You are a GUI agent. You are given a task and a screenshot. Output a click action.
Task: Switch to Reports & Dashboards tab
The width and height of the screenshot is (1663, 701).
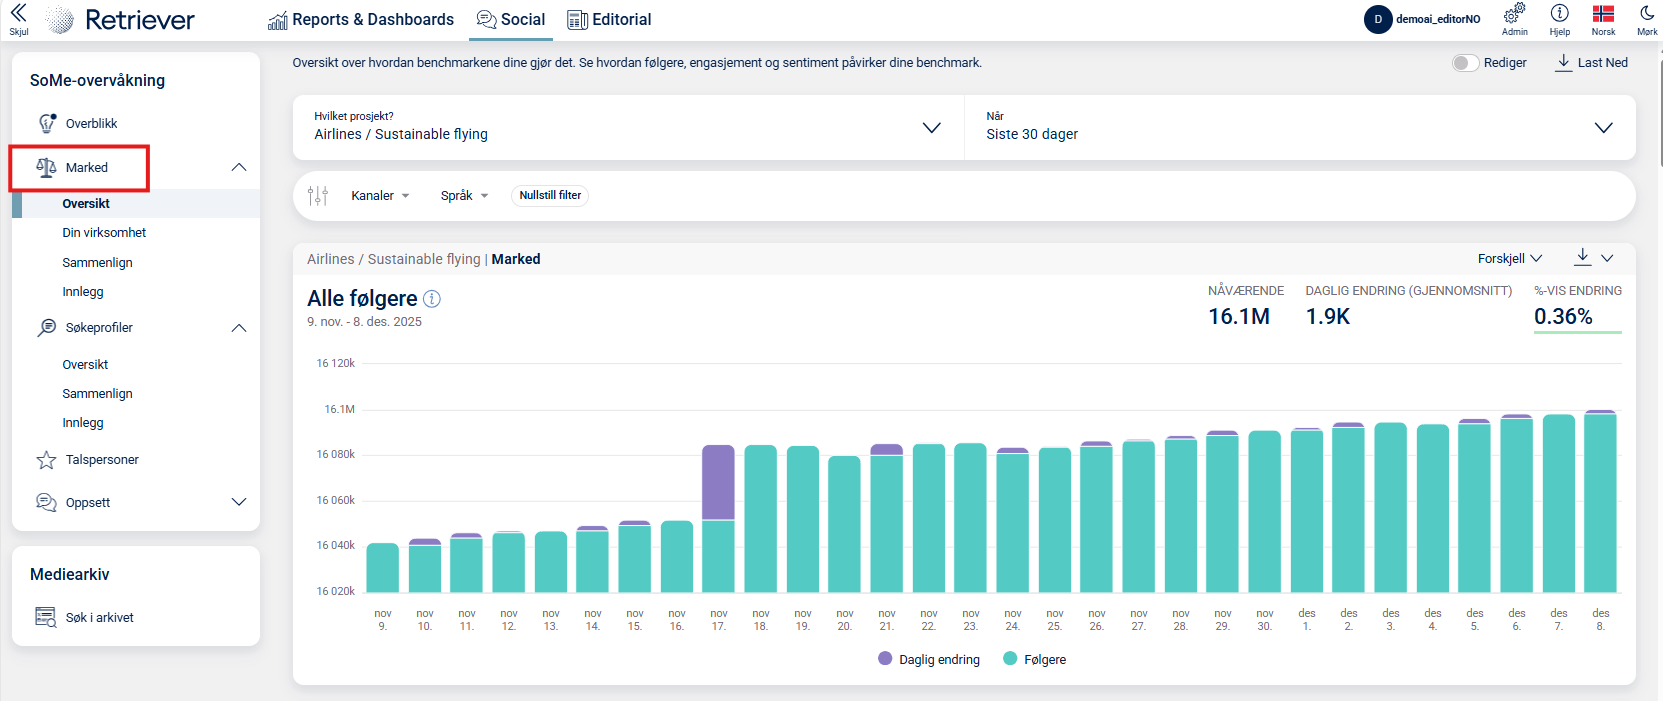click(361, 20)
